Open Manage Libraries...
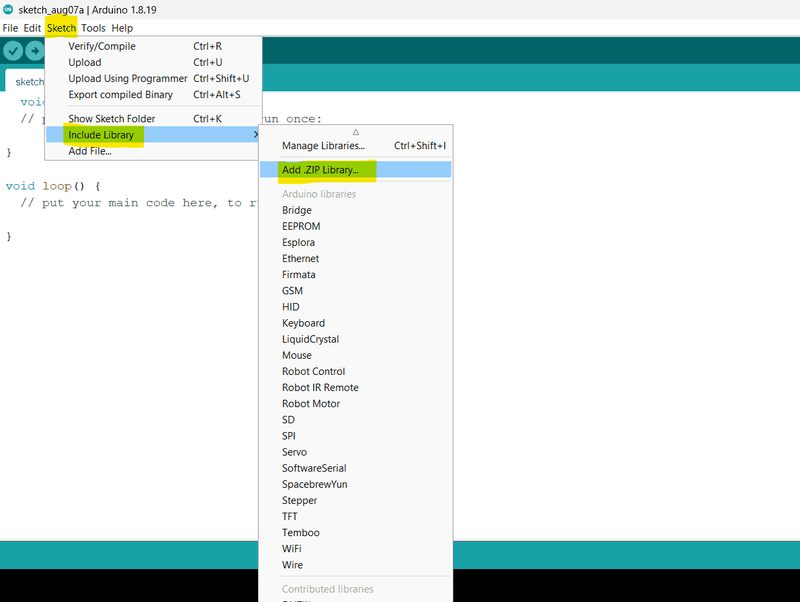Image resolution: width=800 pixels, height=602 pixels. 356,145
